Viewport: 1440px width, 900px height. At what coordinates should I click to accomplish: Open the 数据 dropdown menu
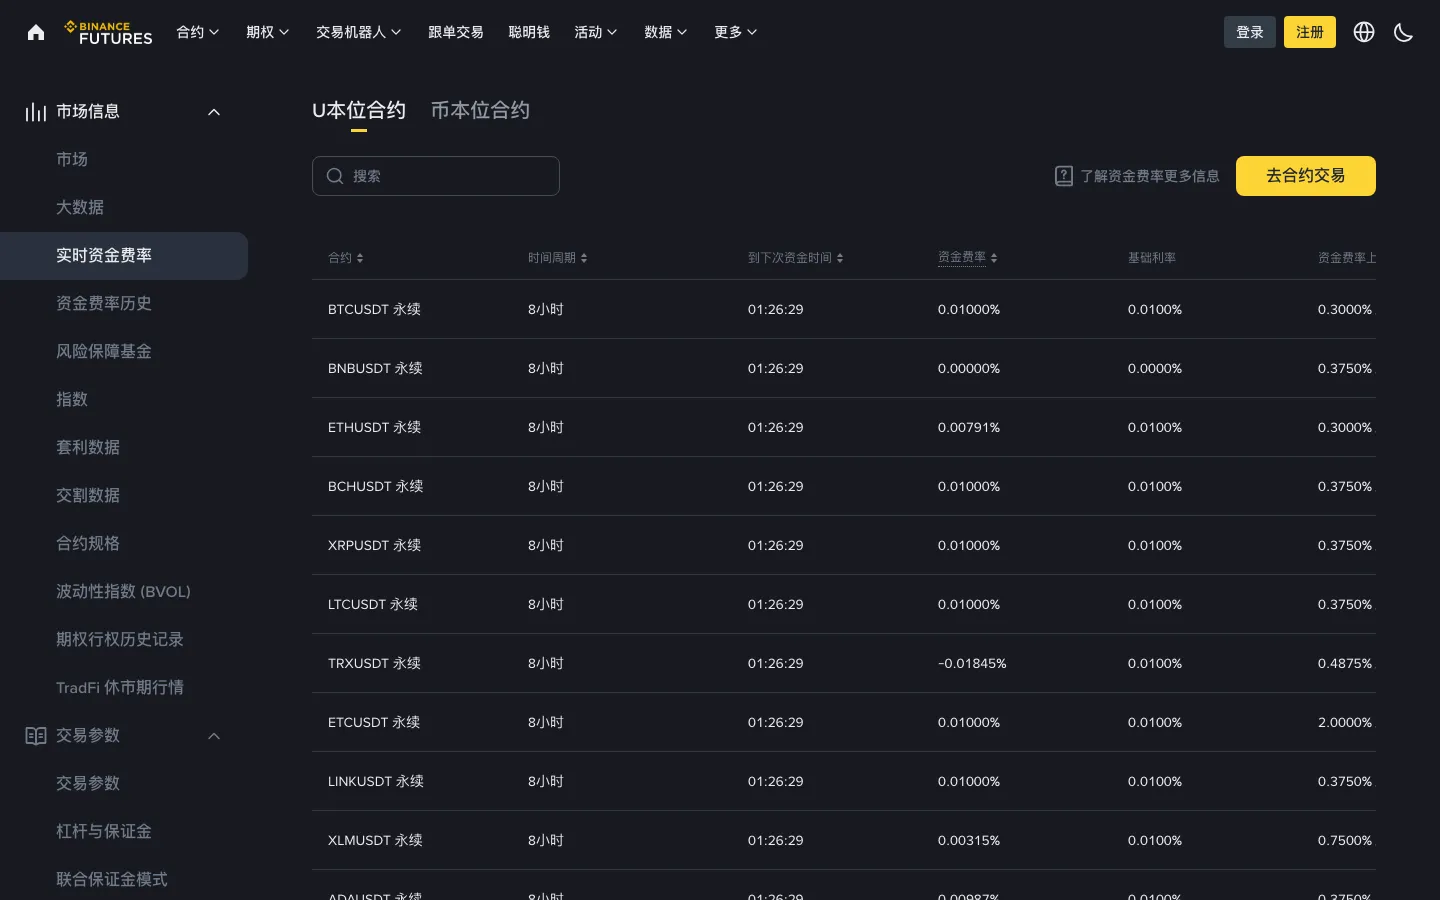click(x=666, y=32)
